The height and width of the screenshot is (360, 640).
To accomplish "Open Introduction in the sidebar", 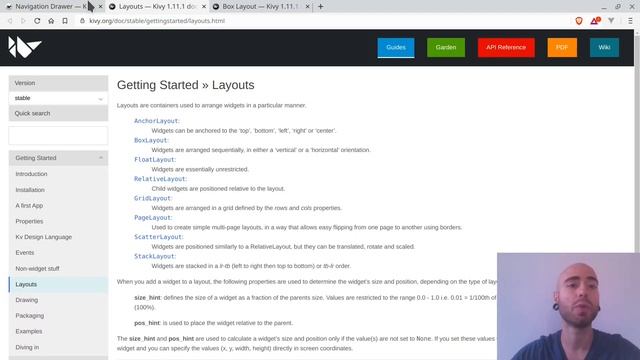I will point(31,174).
